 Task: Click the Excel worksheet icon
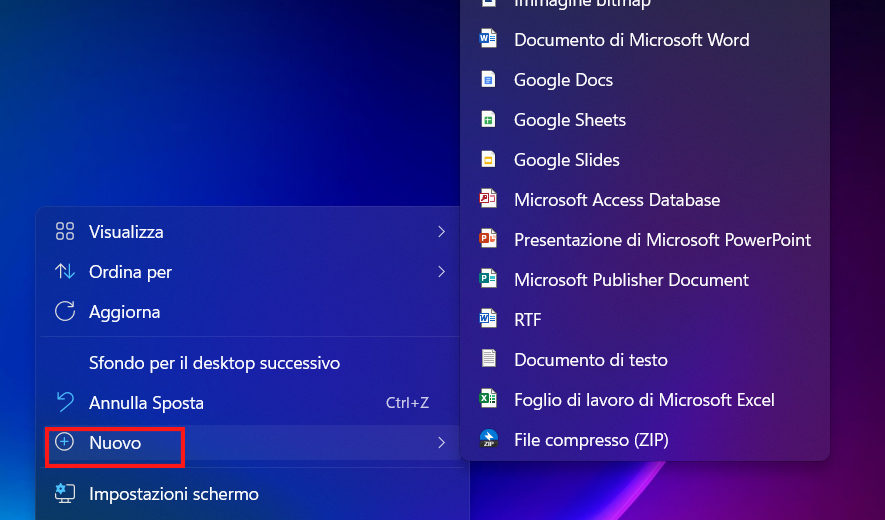[488, 400]
